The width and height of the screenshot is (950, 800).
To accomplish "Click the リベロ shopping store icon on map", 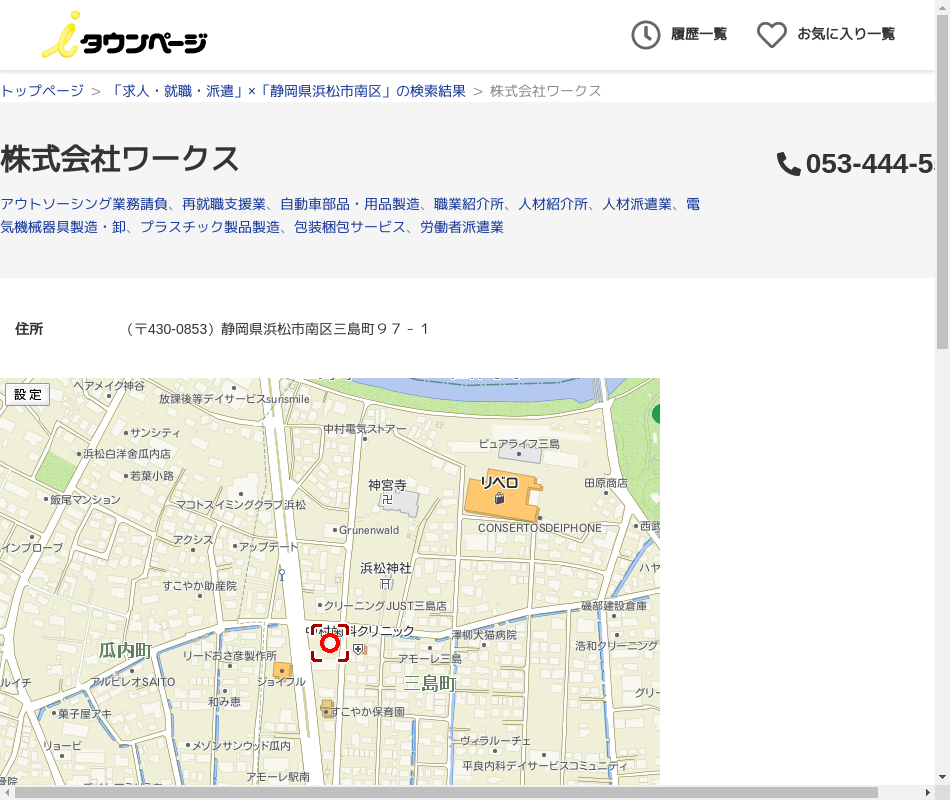I will tap(499, 497).
